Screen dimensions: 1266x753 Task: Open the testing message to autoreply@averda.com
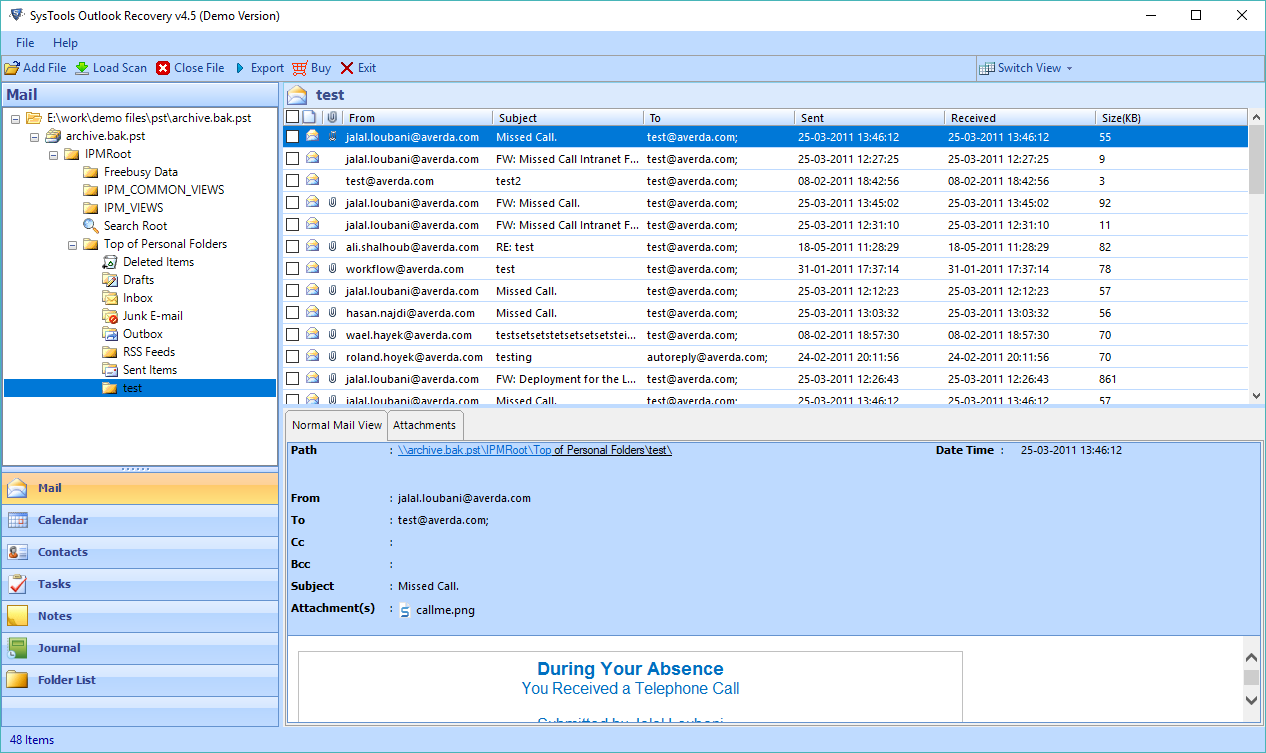coord(766,357)
